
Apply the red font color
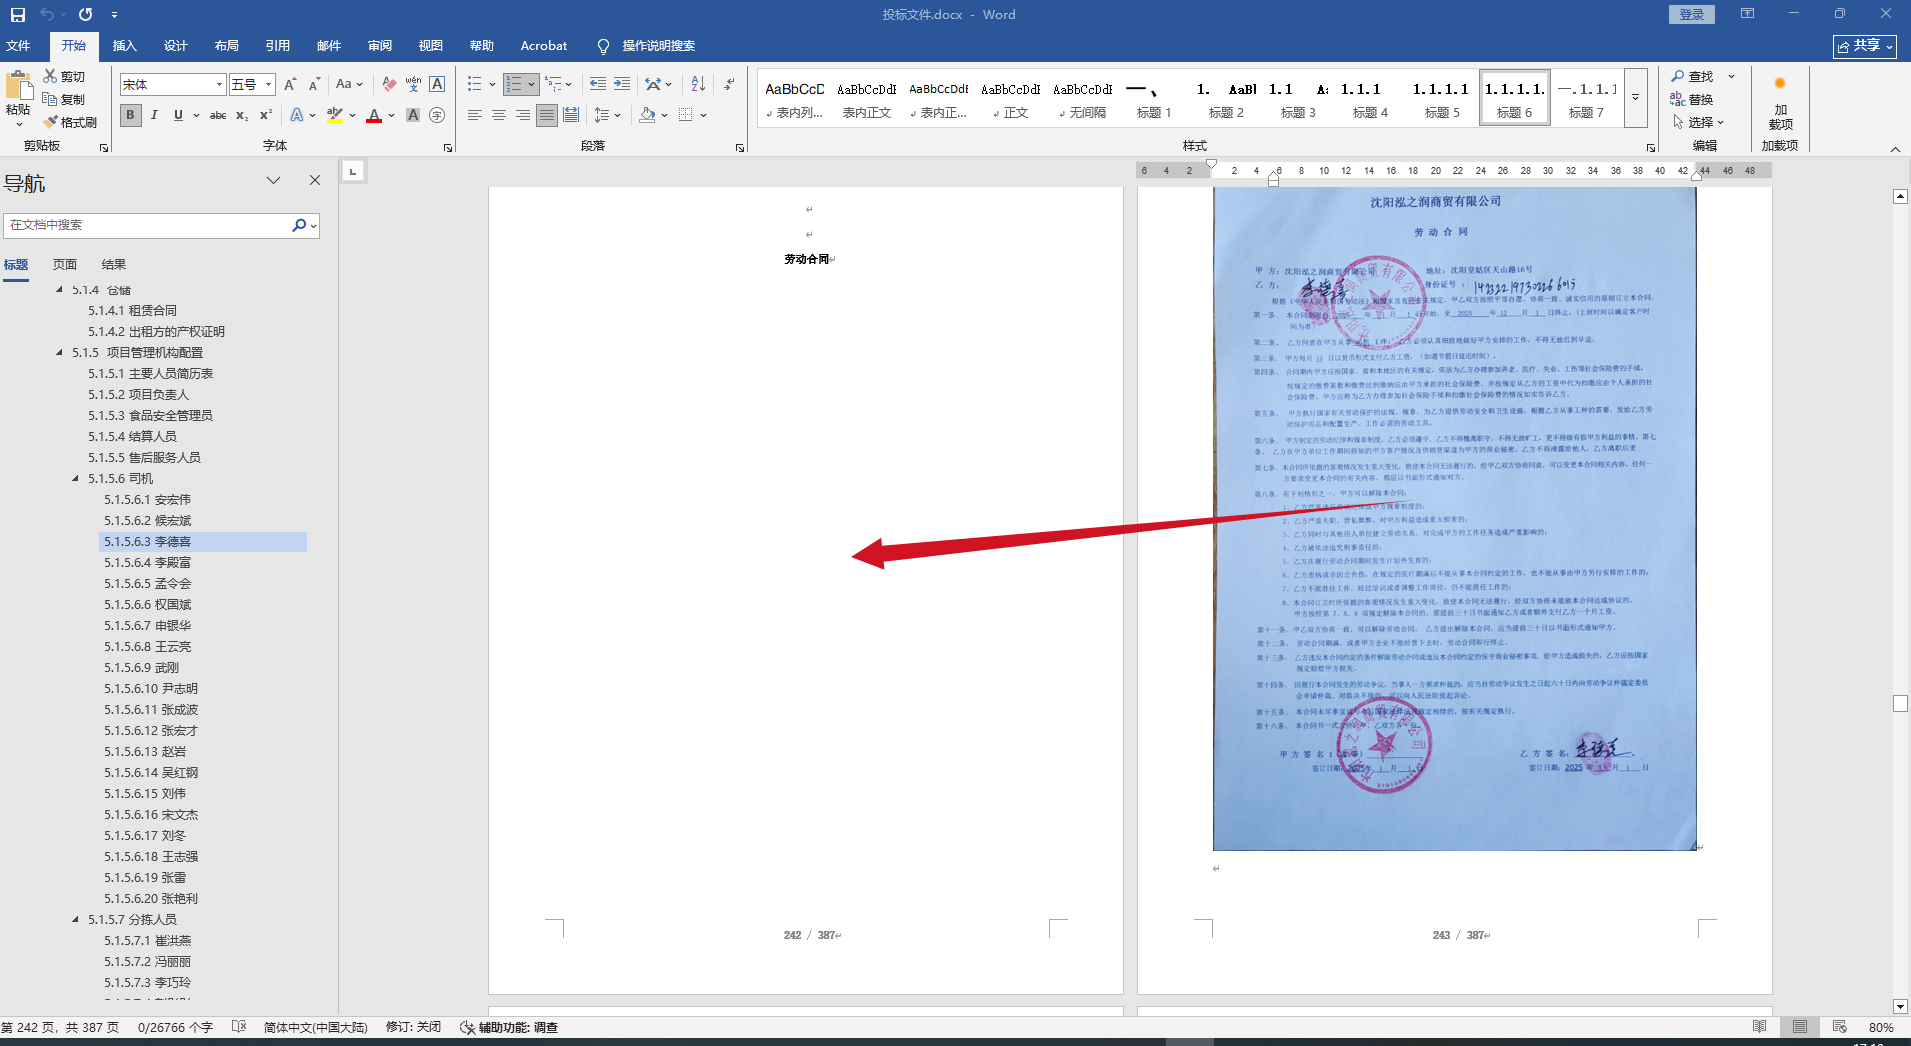(374, 115)
